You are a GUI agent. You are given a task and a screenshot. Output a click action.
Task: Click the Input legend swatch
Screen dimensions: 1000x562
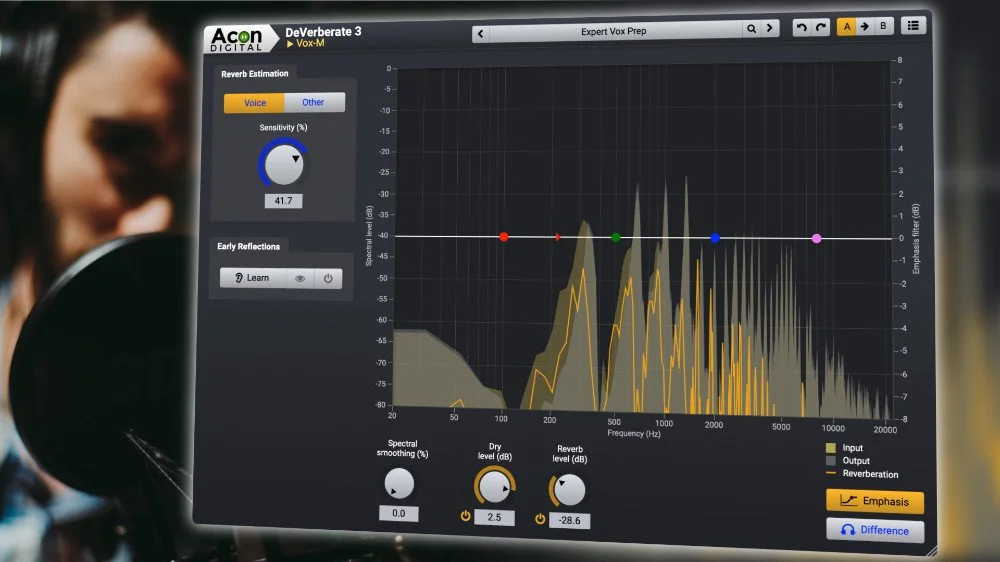pos(830,448)
